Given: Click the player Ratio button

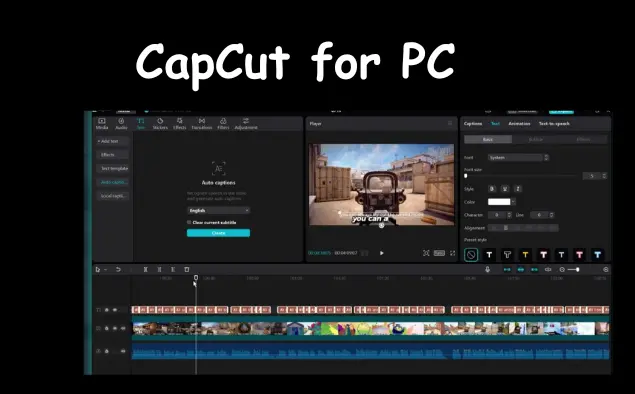Looking at the screenshot, I should (x=439, y=253).
